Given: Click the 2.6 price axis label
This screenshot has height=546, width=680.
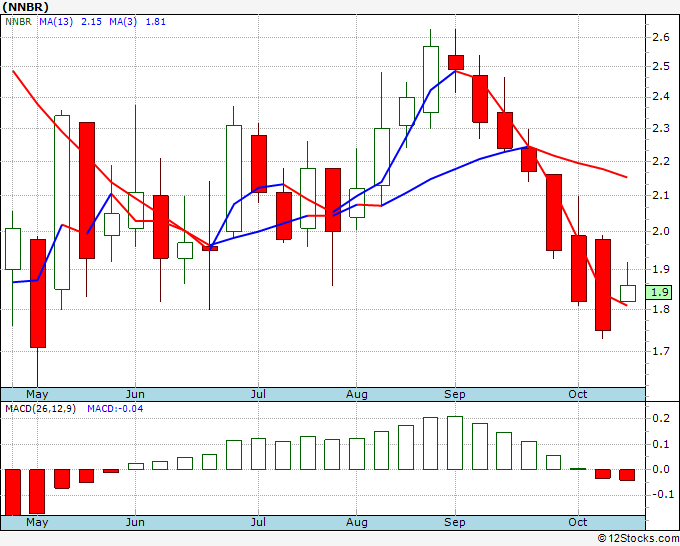Looking at the screenshot, I should (661, 37).
